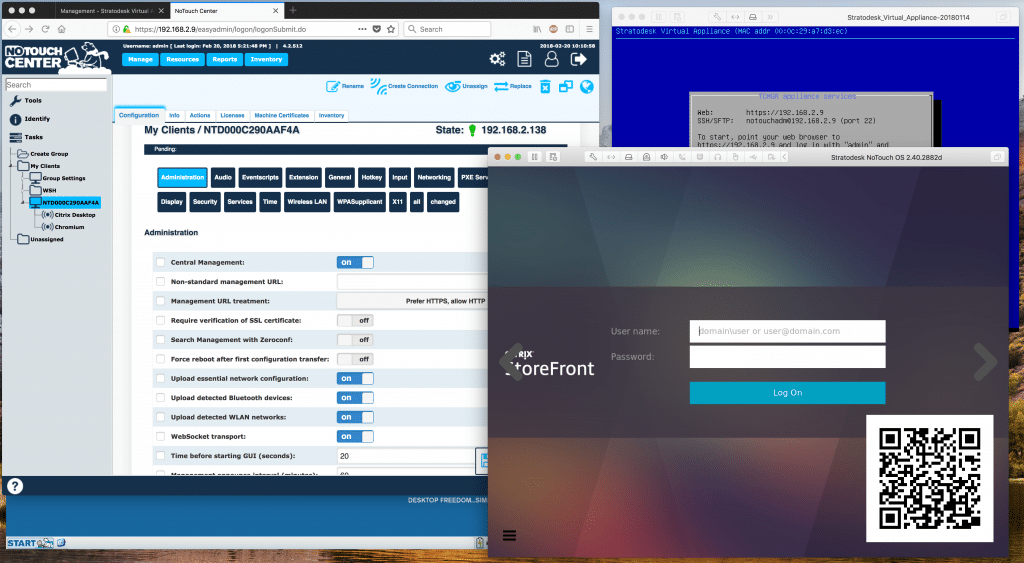1024x563 pixels.
Task: Click the save disk icon beside Time before starting GUI
Action: [x=482, y=460]
